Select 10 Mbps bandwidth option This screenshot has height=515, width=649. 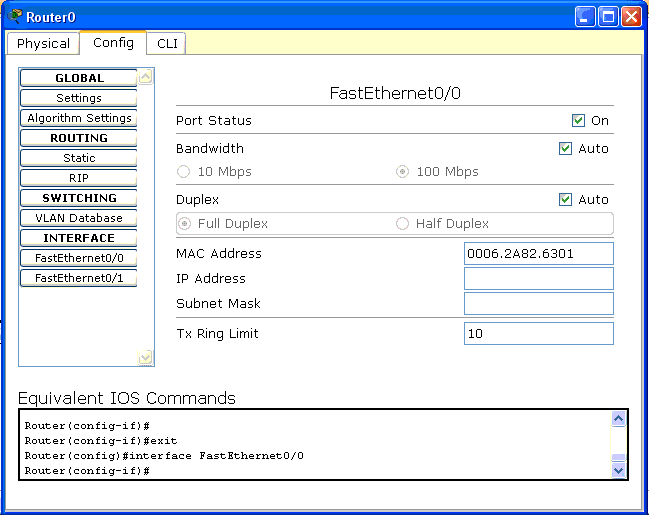tap(183, 171)
